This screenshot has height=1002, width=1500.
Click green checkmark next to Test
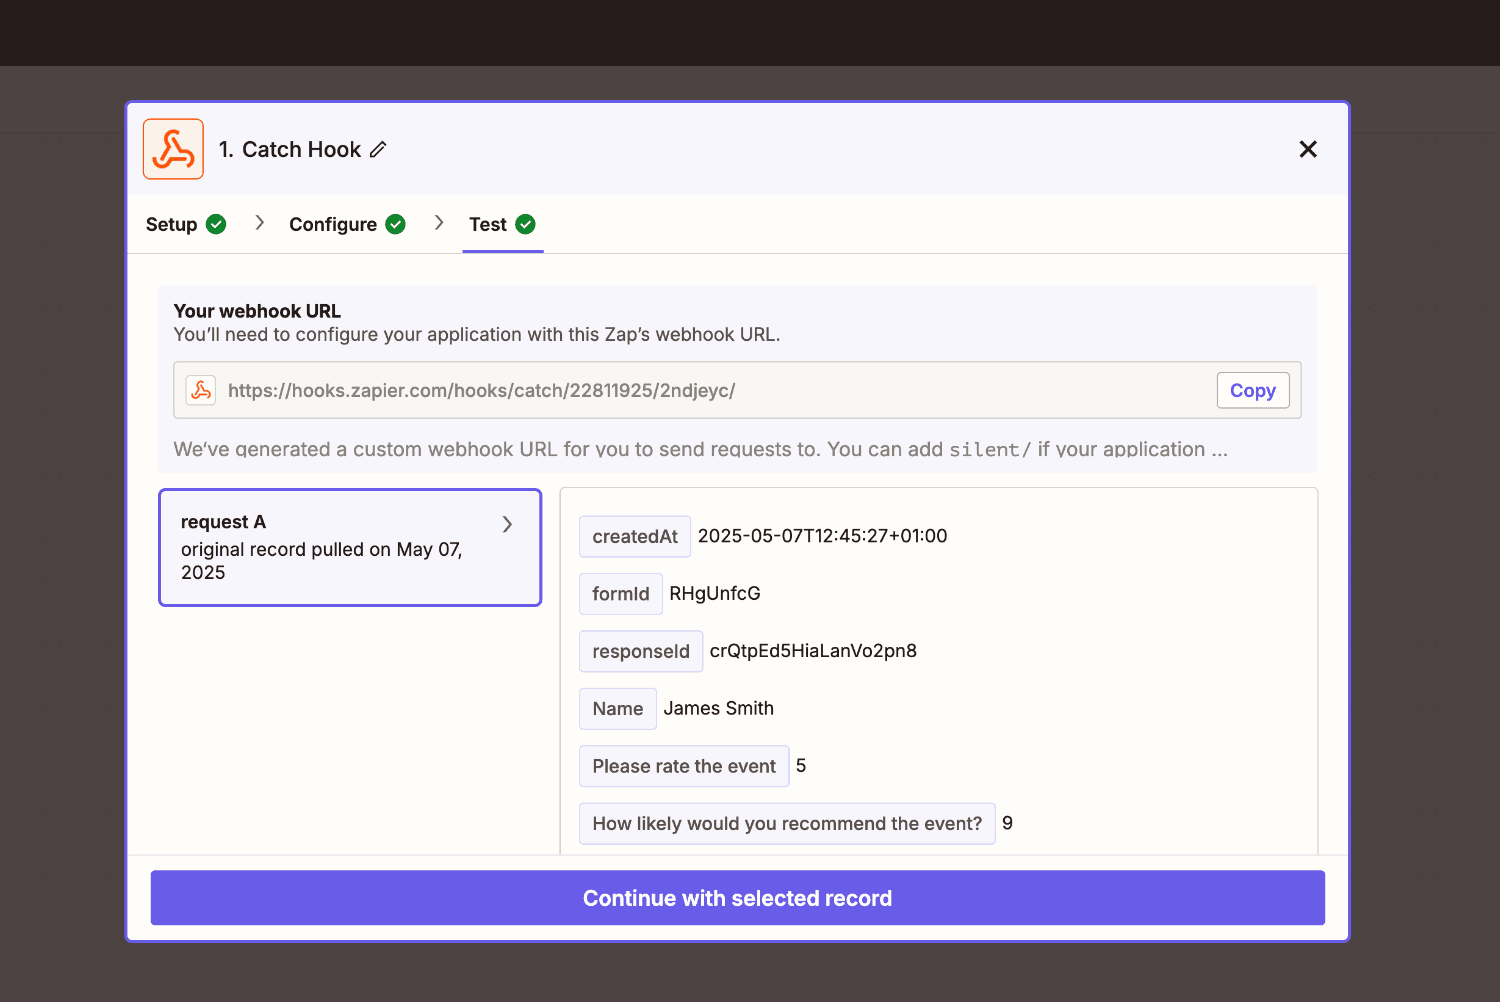click(x=526, y=224)
